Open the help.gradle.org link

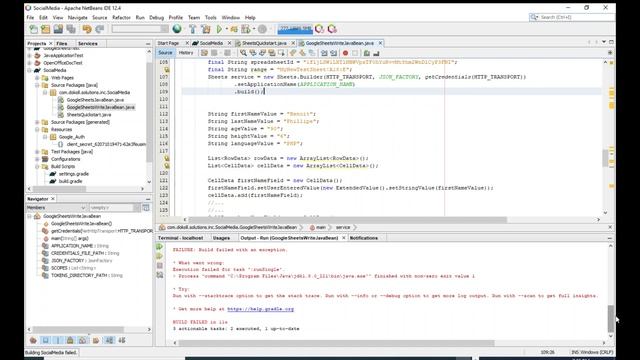(x=260, y=309)
